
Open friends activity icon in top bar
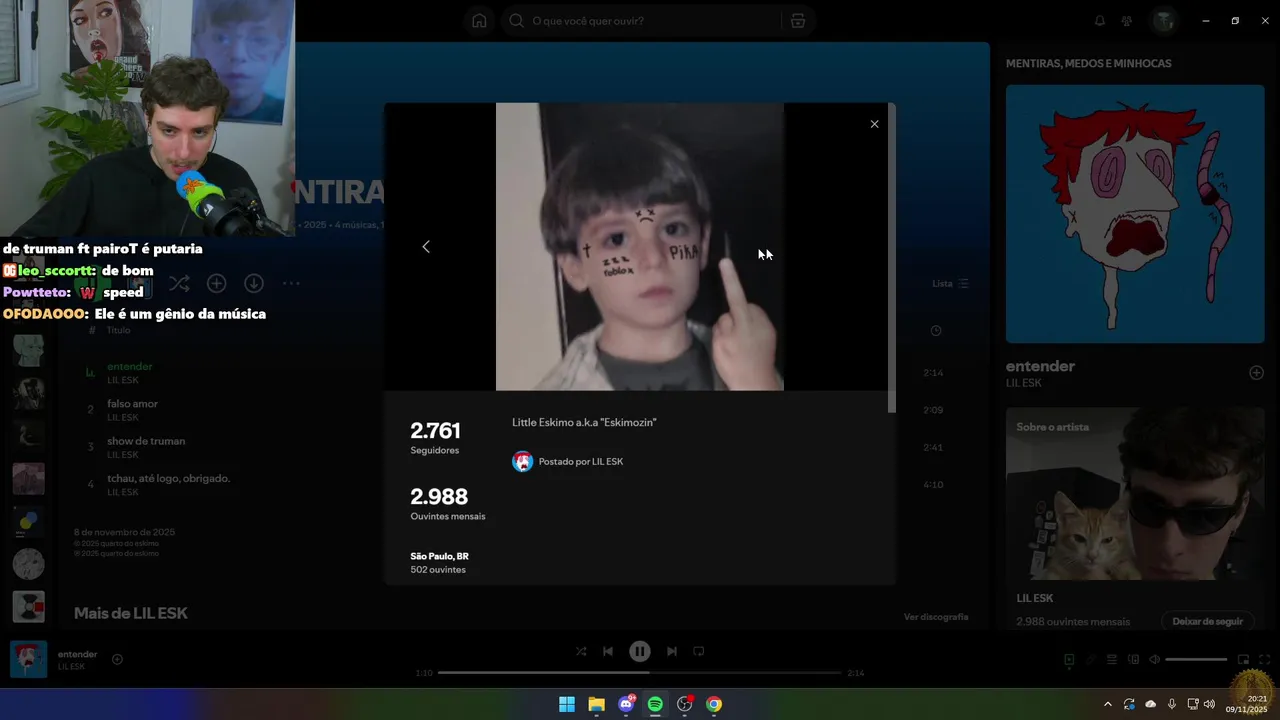tap(1127, 20)
